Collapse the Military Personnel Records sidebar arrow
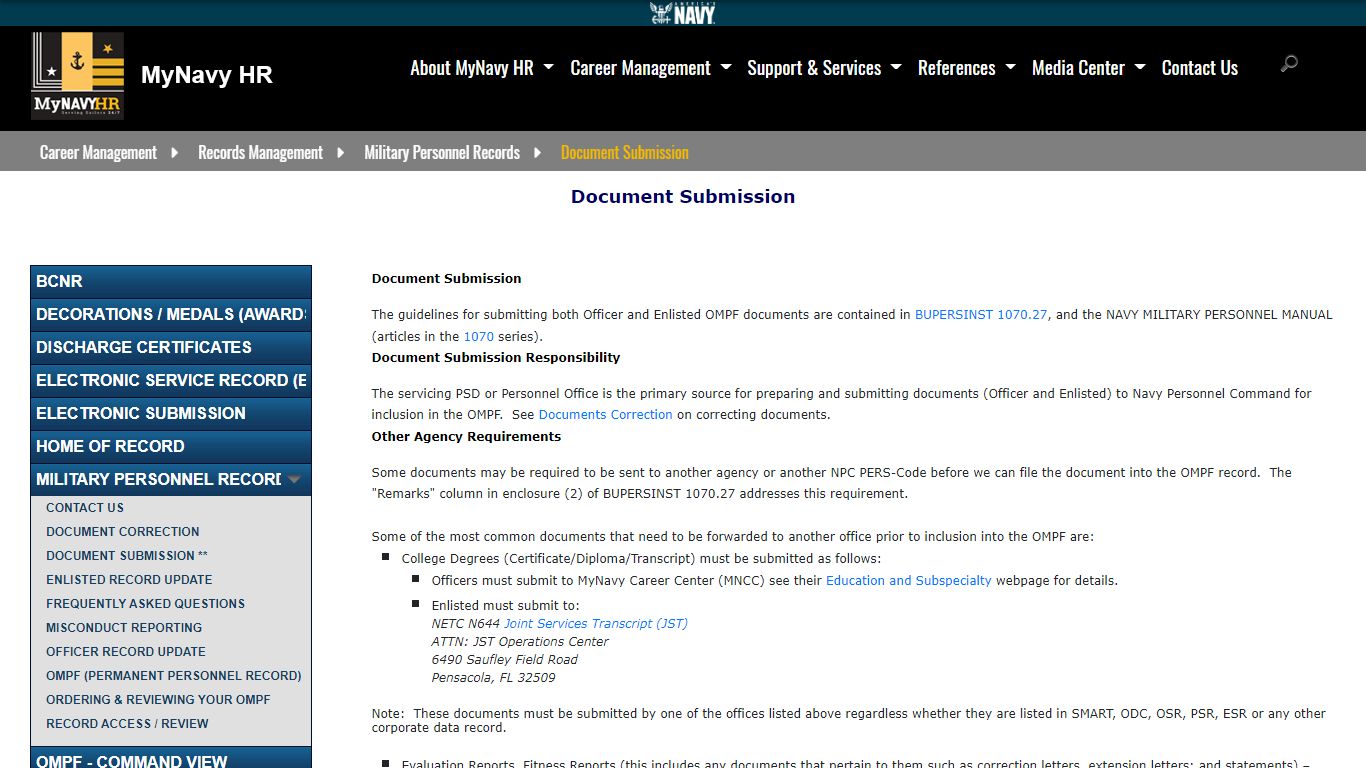Image resolution: width=1366 pixels, height=768 pixels. 294,480
